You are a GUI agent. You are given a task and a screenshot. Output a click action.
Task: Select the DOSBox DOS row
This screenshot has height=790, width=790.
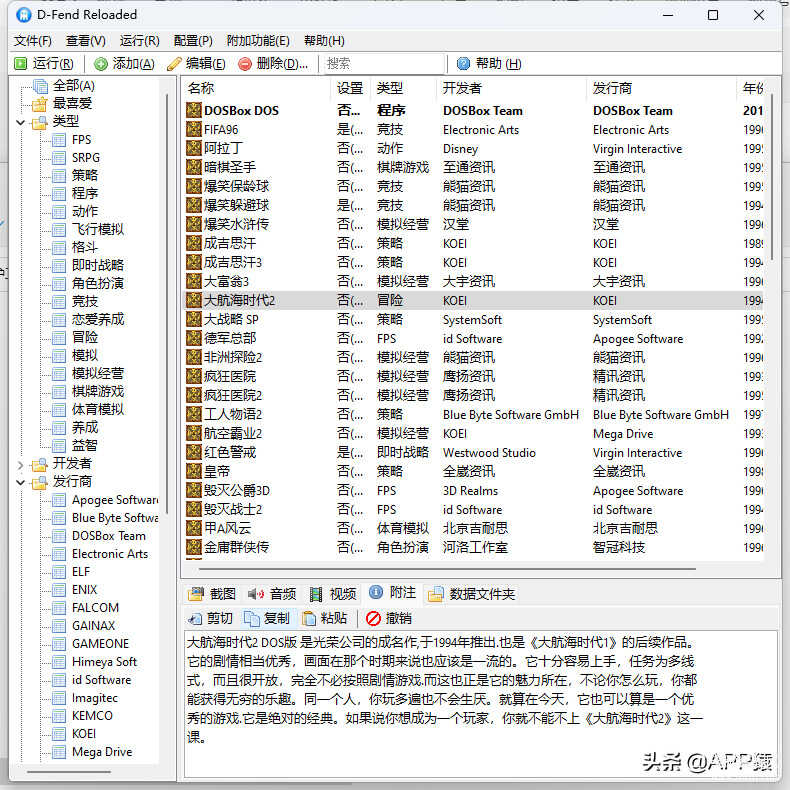(473, 110)
